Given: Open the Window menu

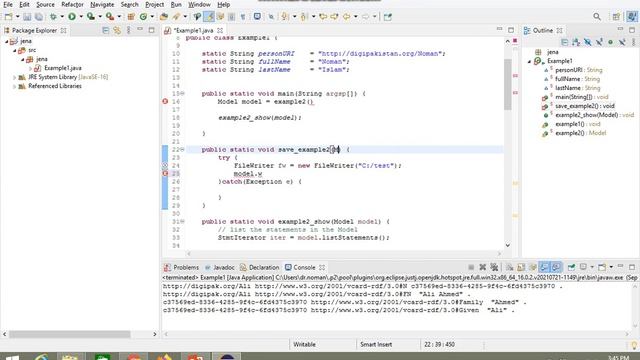Looking at the screenshot, I should click(199, 4).
